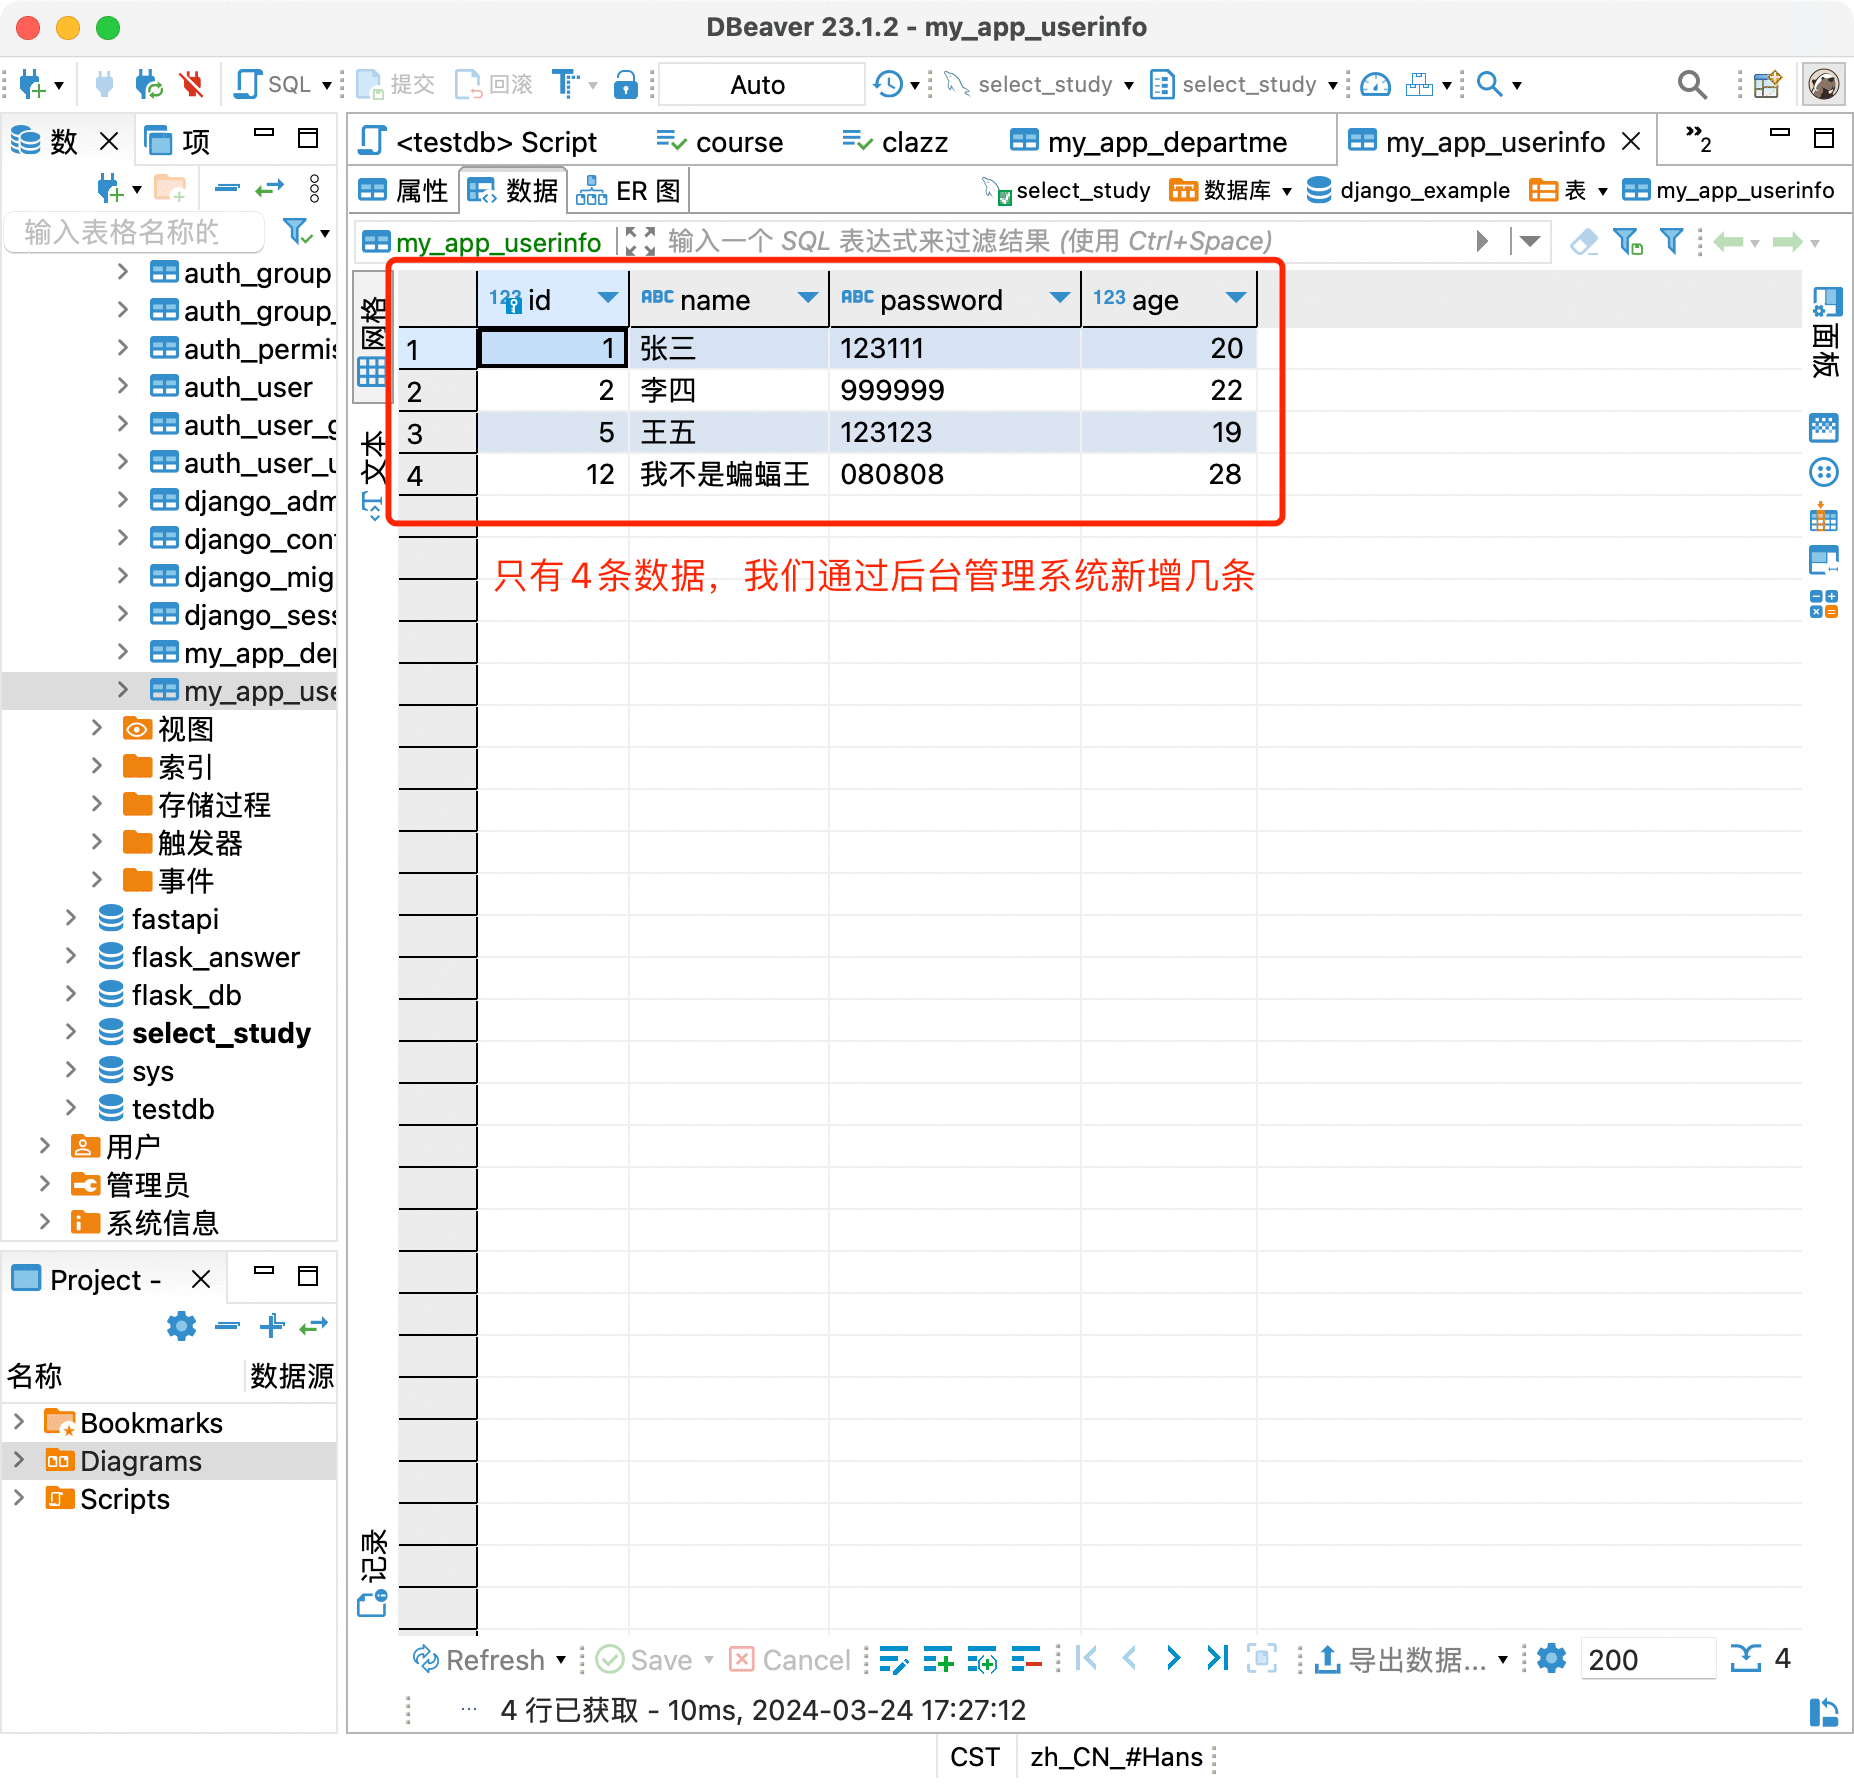Click the add row icon

[938, 1660]
